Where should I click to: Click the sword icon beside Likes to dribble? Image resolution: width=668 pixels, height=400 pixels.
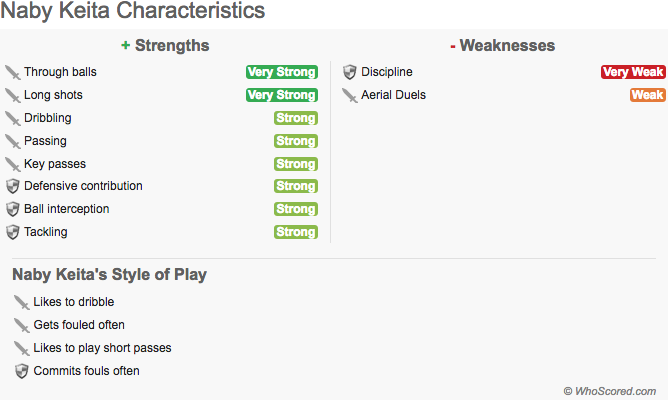click(21, 302)
